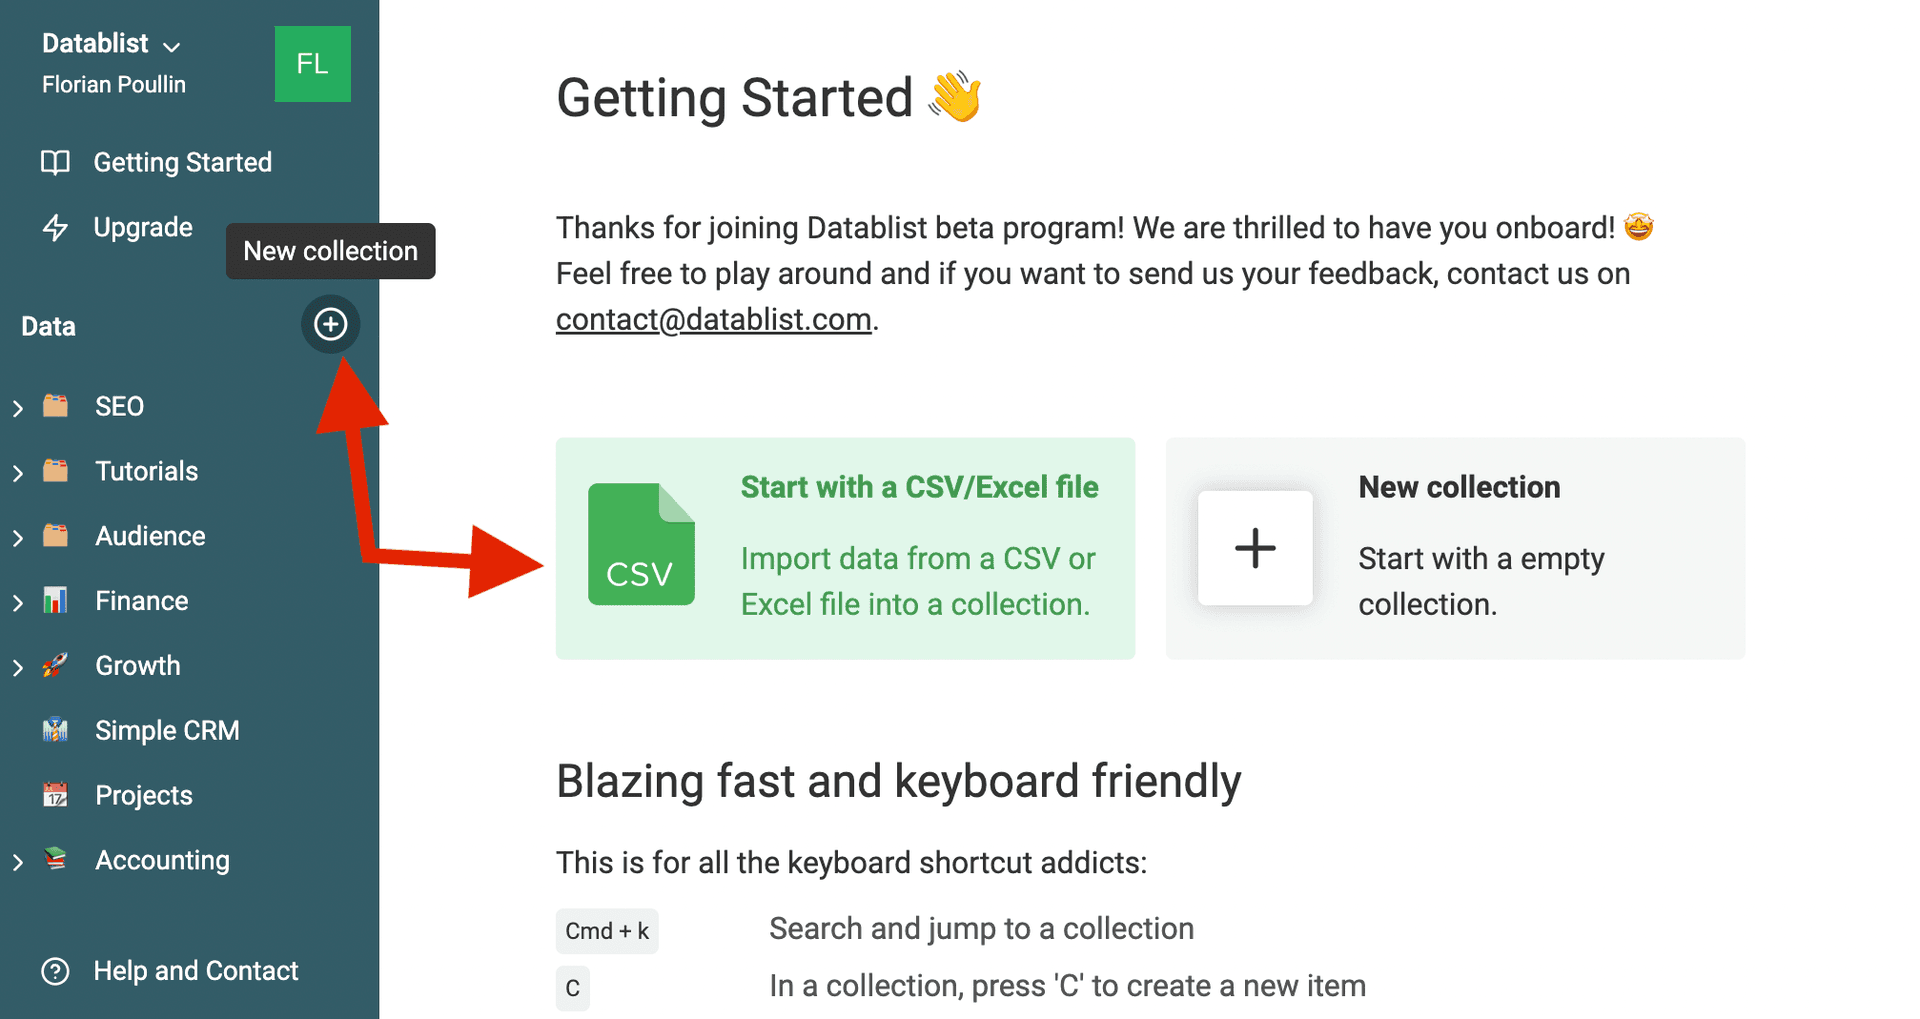Open the contact@datablist.com email link
This screenshot has width=1920, height=1019.
(x=713, y=320)
